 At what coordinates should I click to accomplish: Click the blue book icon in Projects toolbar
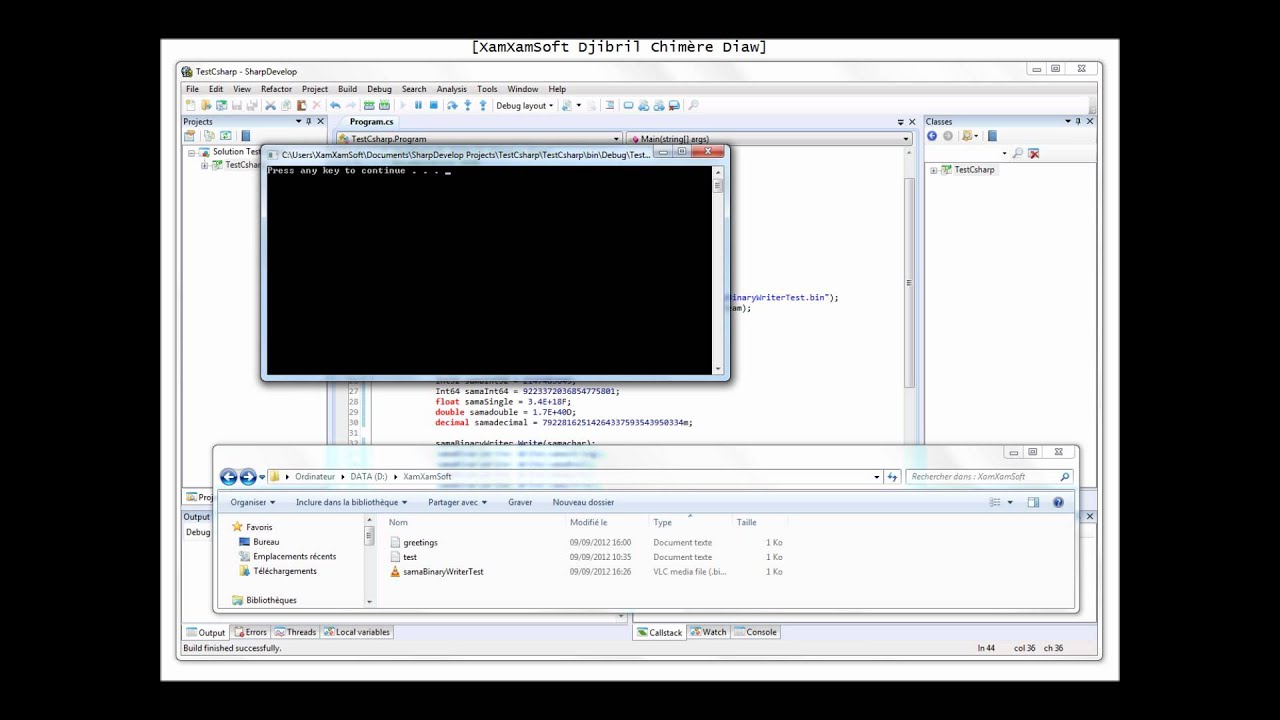(x=246, y=136)
